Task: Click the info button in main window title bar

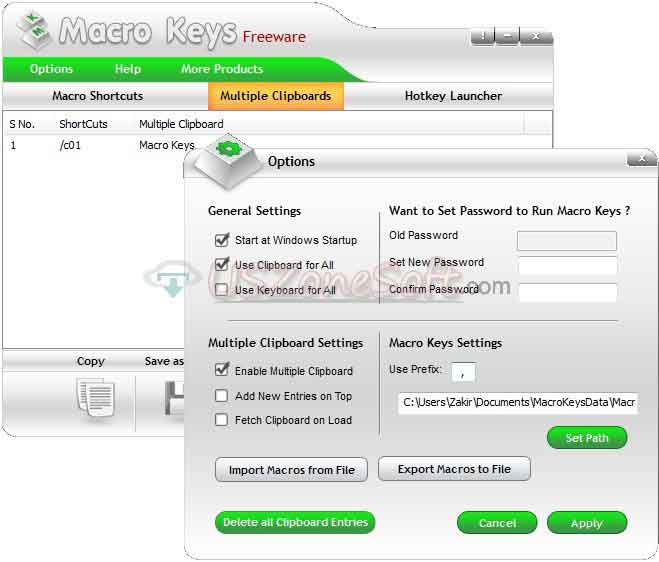Action: (482, 36)
